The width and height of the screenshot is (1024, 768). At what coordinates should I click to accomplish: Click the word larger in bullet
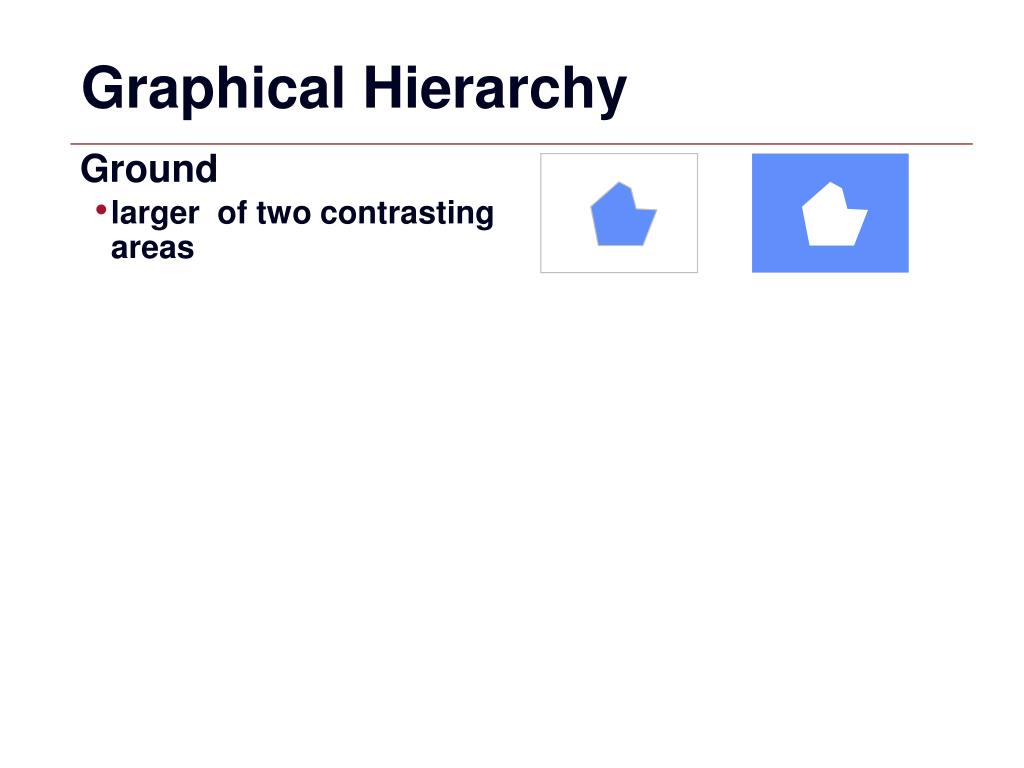[x=155, y=214]
